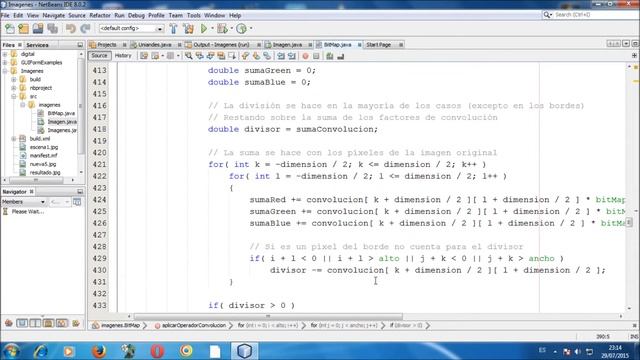Select BitMap.java in the file tree
Screen dimensions: 640x360
(61, 113)
